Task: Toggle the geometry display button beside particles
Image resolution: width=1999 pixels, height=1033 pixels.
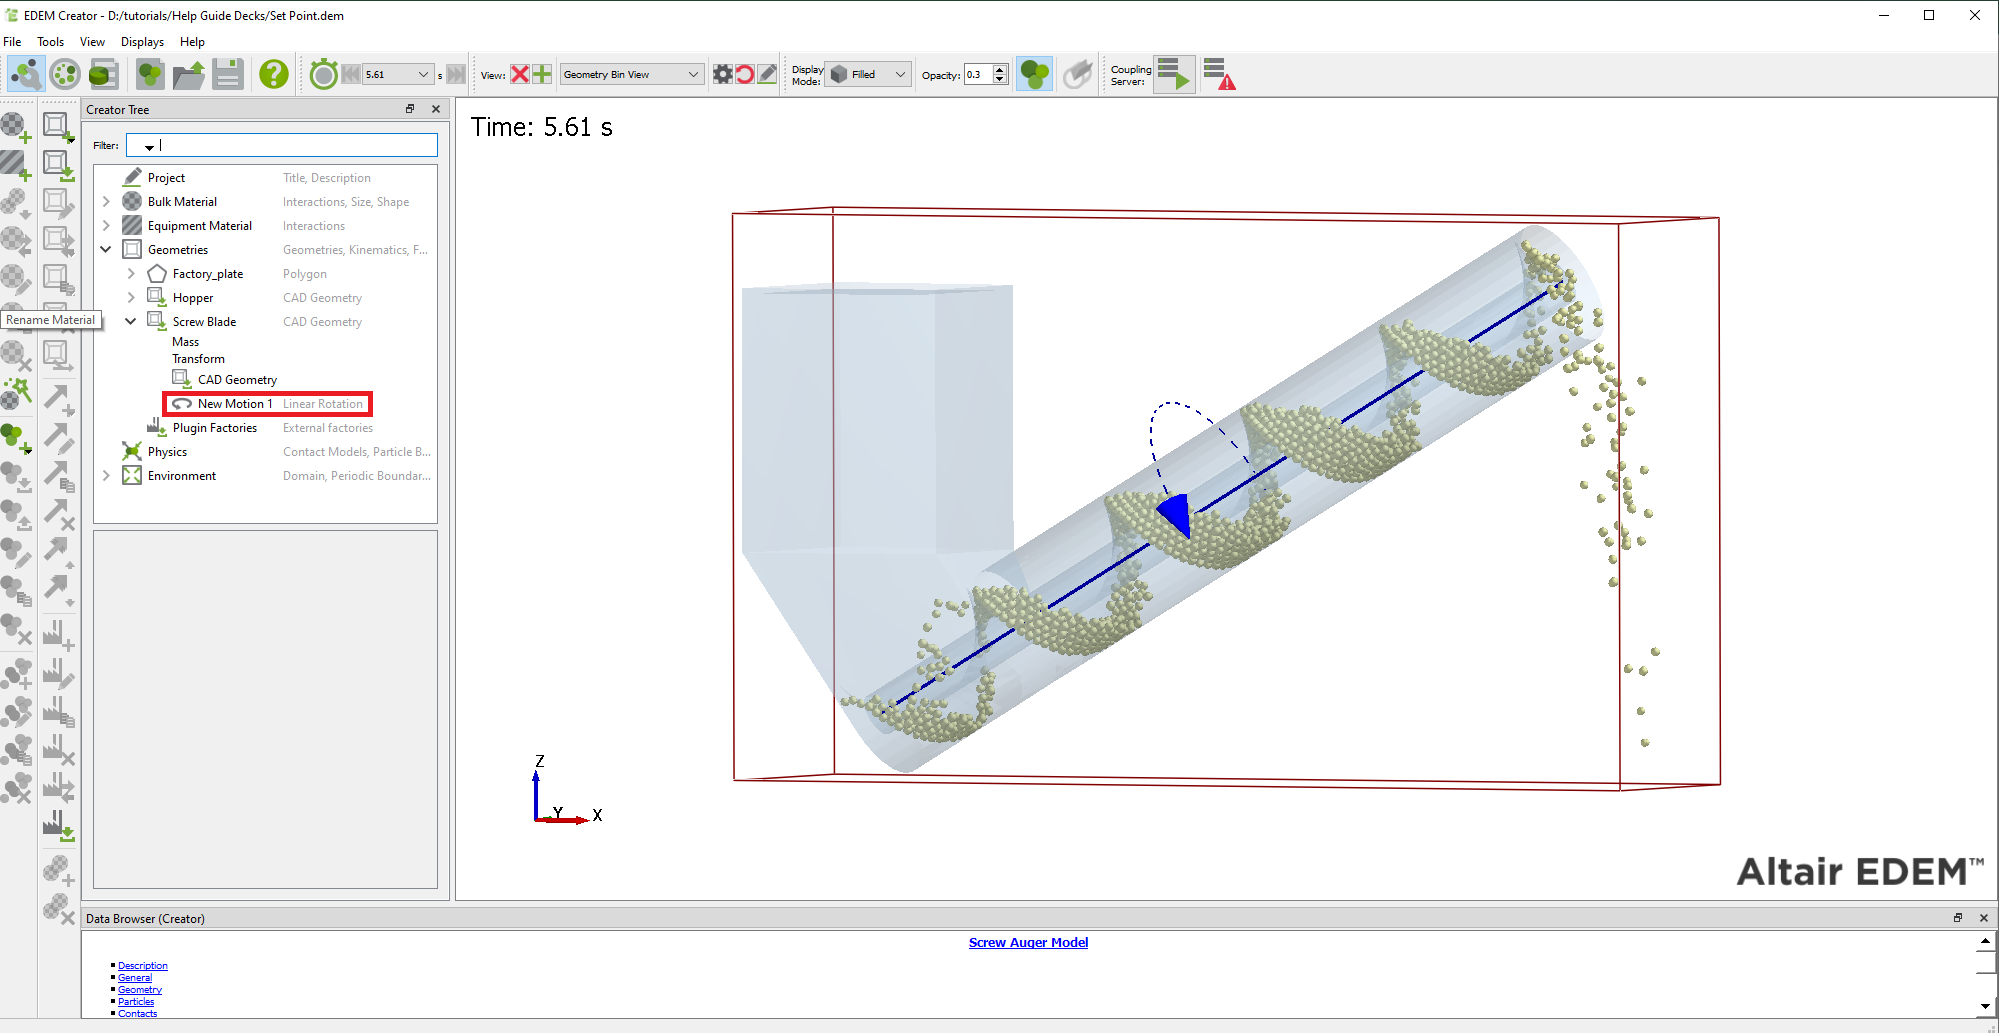Action: pos(1077,74)
